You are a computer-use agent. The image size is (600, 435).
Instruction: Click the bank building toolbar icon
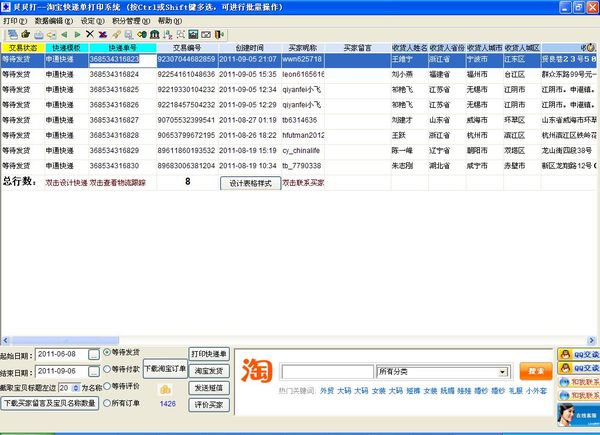point(155,34)
